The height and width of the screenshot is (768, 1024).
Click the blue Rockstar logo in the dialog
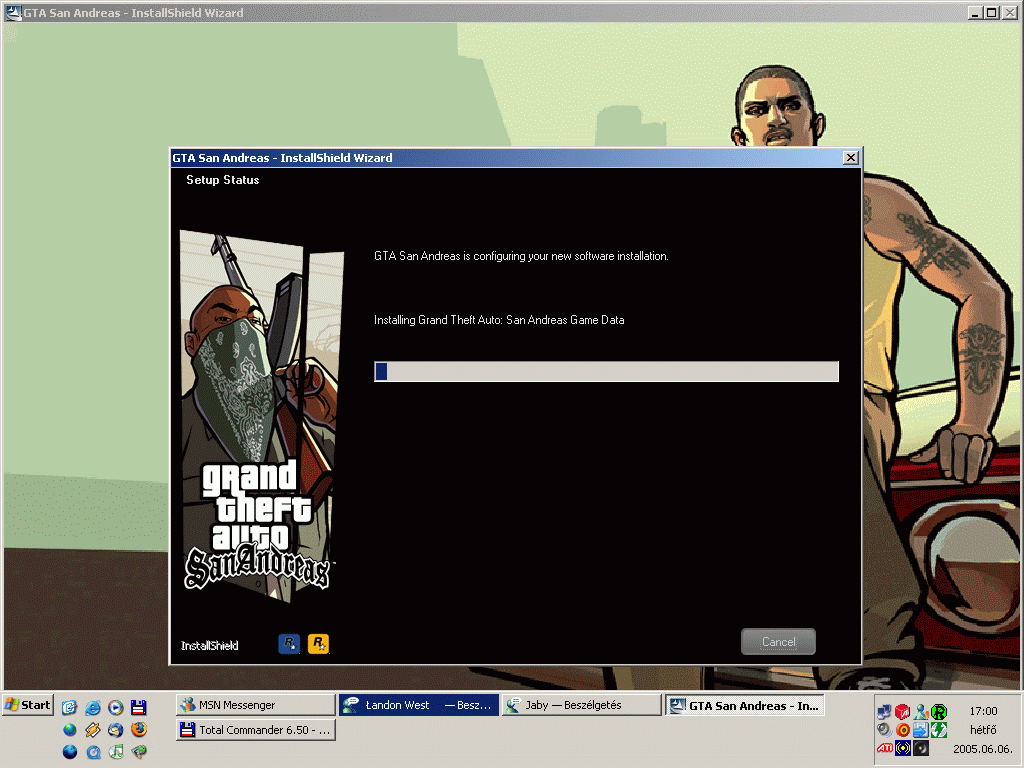[289, 643]
